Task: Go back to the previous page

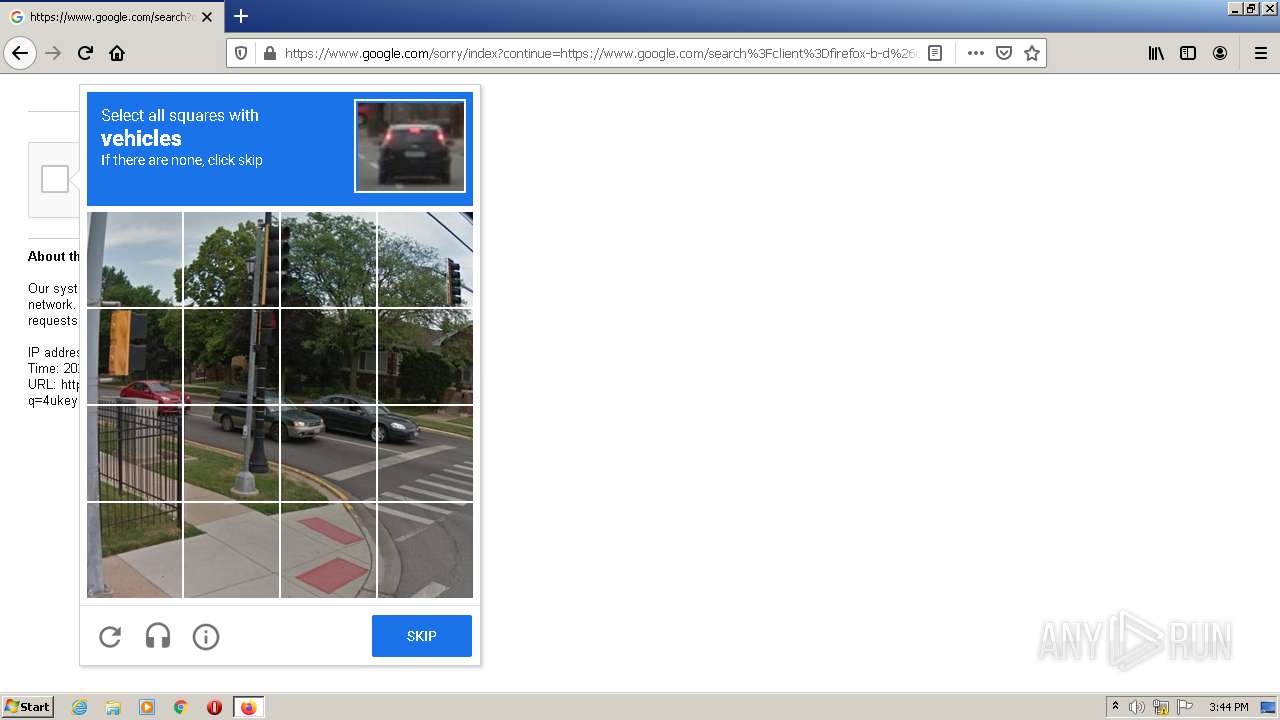Action: (x=20, y=53)
